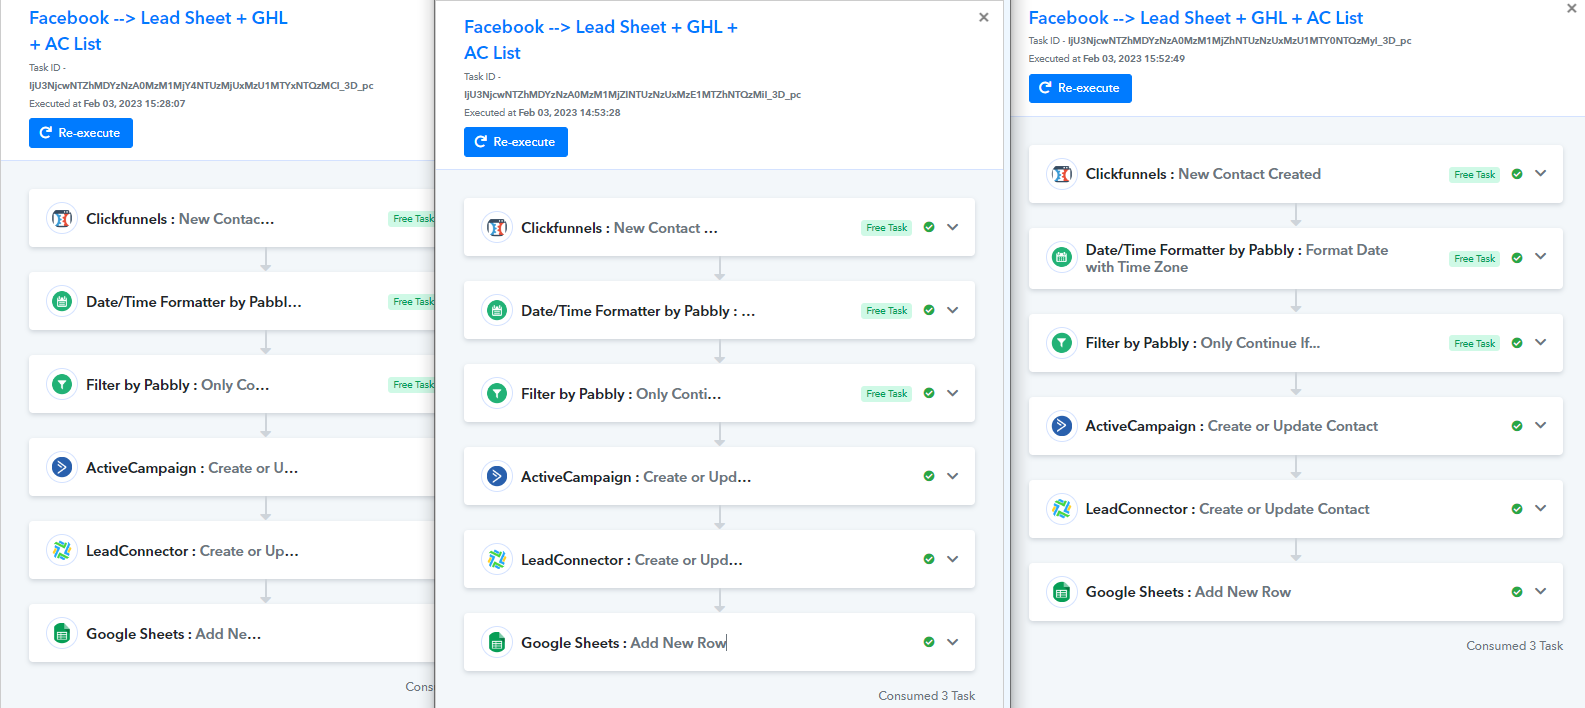The image size is (1585, 708).
Task: Open workflow title link in middle panel
Action: point(601,40)
